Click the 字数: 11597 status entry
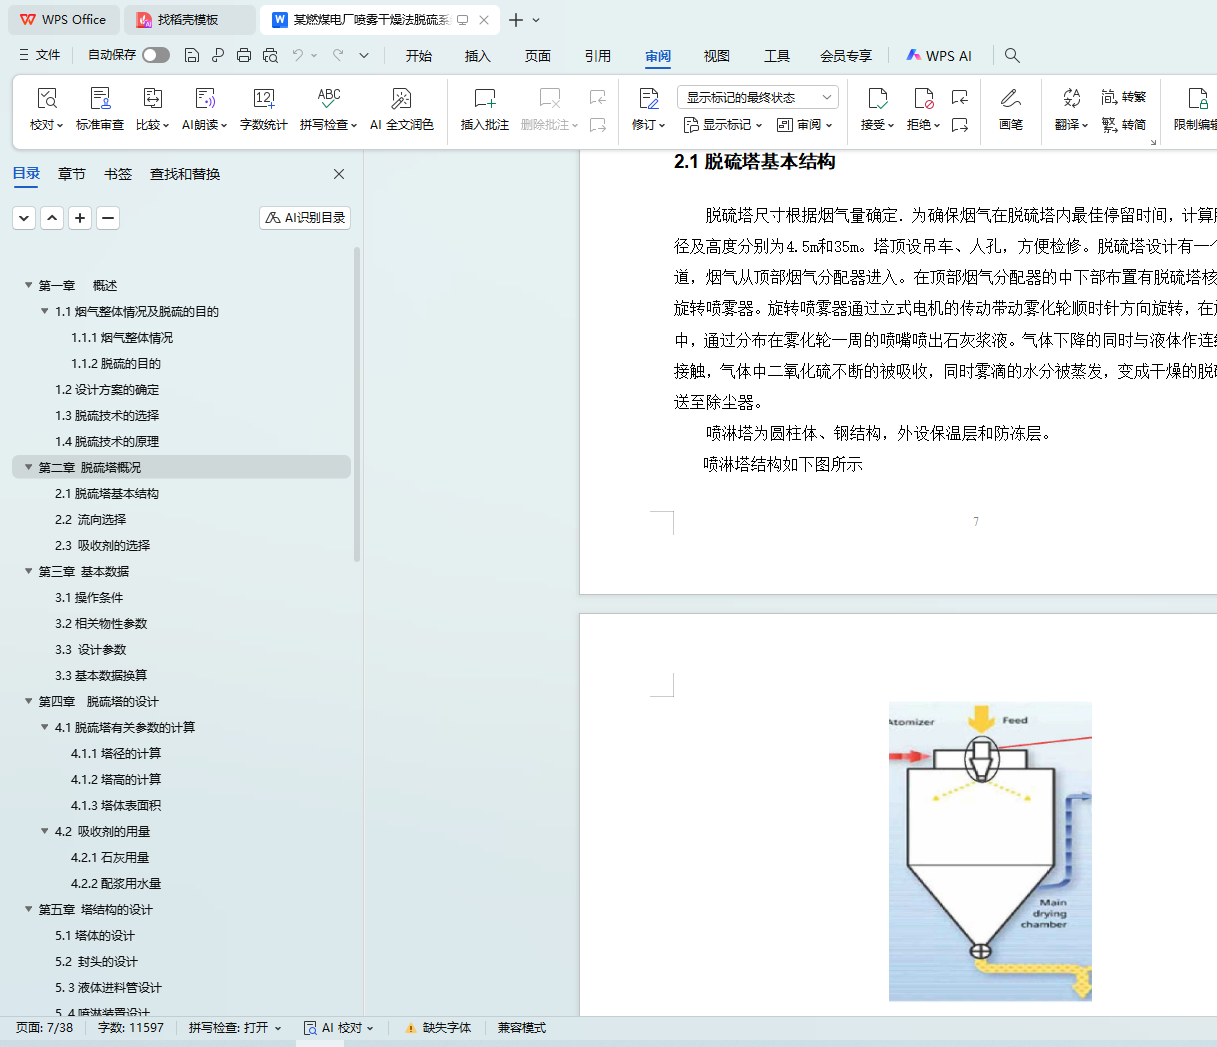 coord(131,1028)
